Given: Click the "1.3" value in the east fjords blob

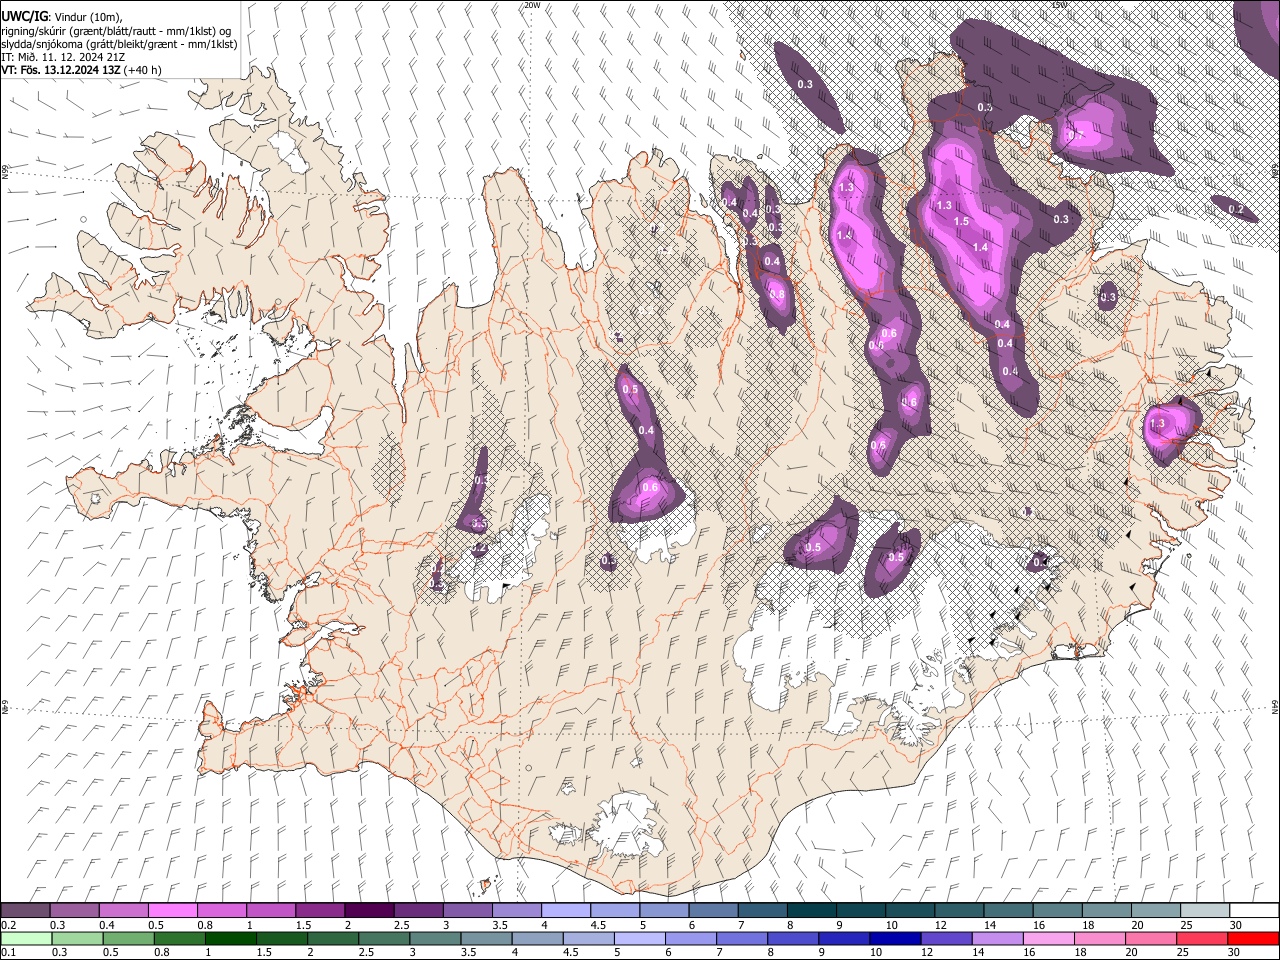Looking at the screenshot, I should pos(1157,424).
